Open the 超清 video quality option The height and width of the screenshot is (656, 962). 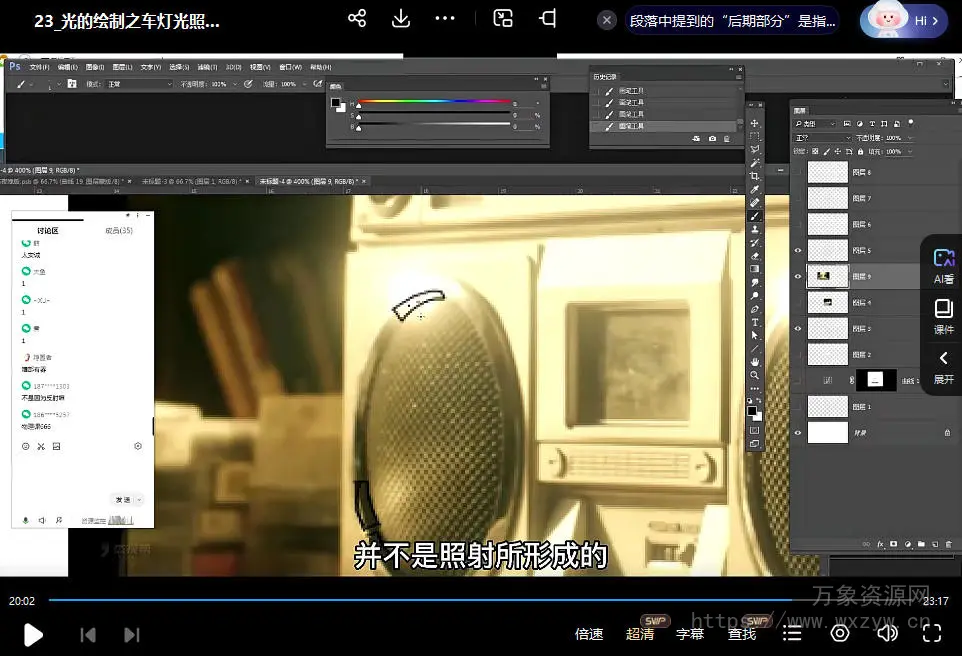coord(640,634)
